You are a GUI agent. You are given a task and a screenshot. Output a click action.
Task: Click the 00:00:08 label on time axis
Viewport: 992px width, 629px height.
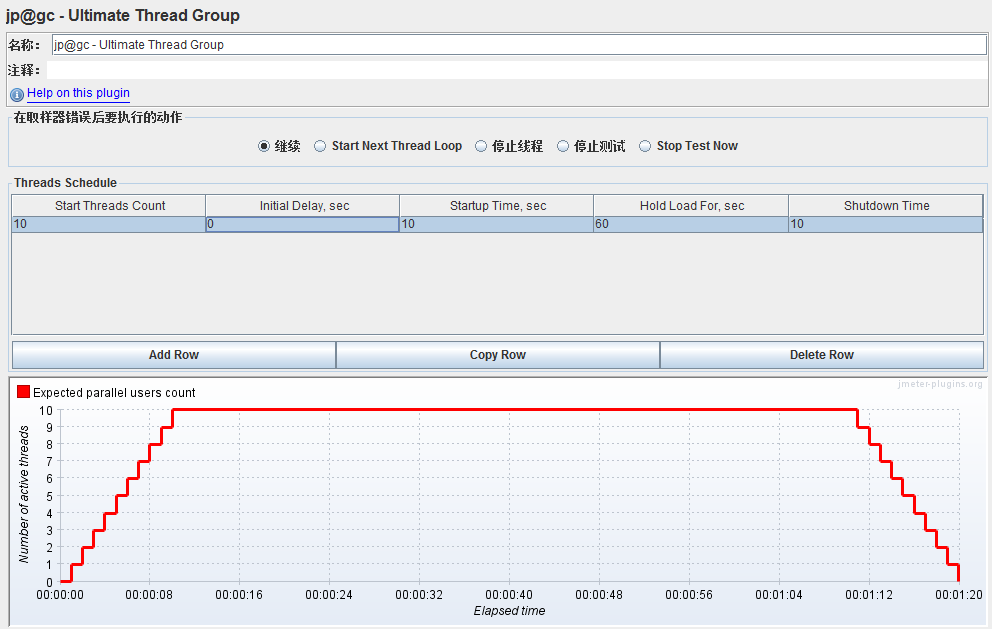(x=149, y=595)
